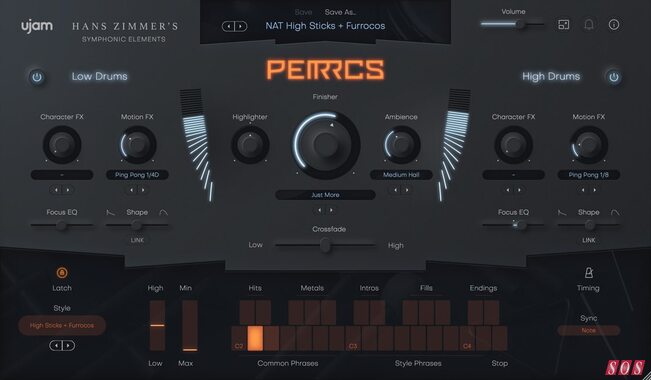Open the Ping Pong 1/8 dropdown
651x380 pixels.
589,175
